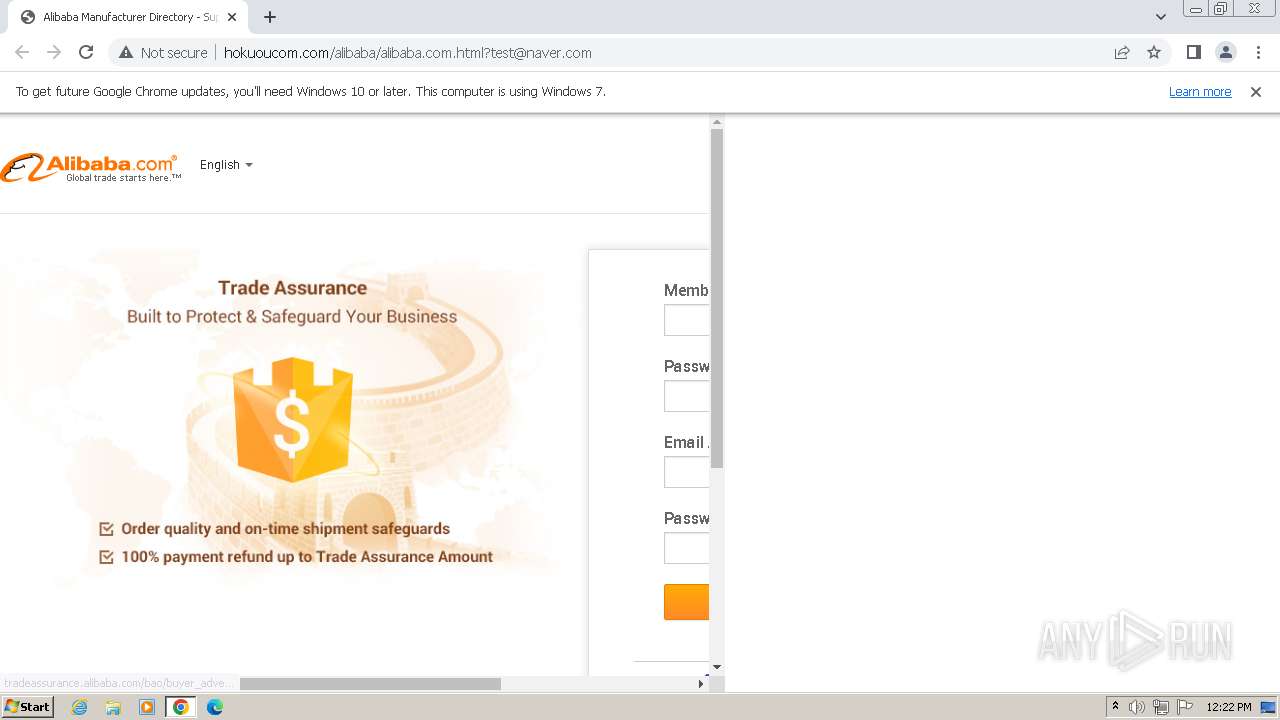The width and height of the screenshot is (1280, 720).
Task: Click the page scroll down arrow
Action: tap(716, 667)
